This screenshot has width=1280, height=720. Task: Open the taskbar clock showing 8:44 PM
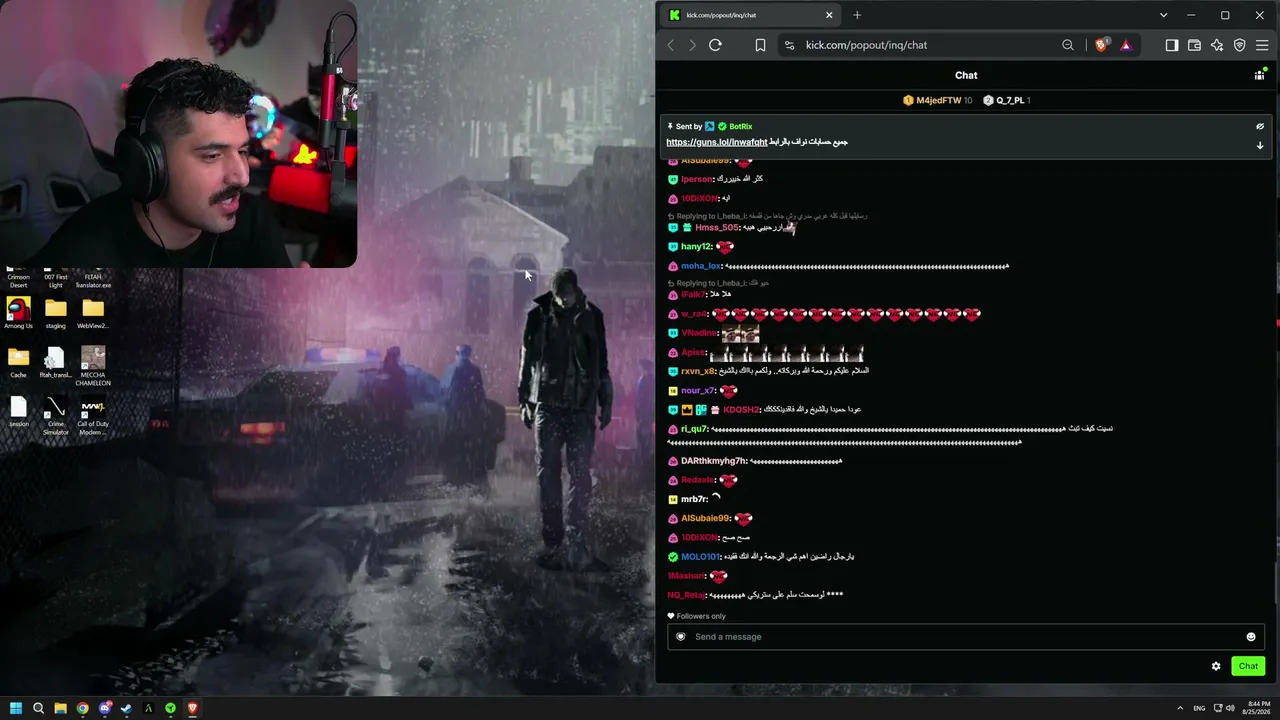click(x=1256, y=708)
